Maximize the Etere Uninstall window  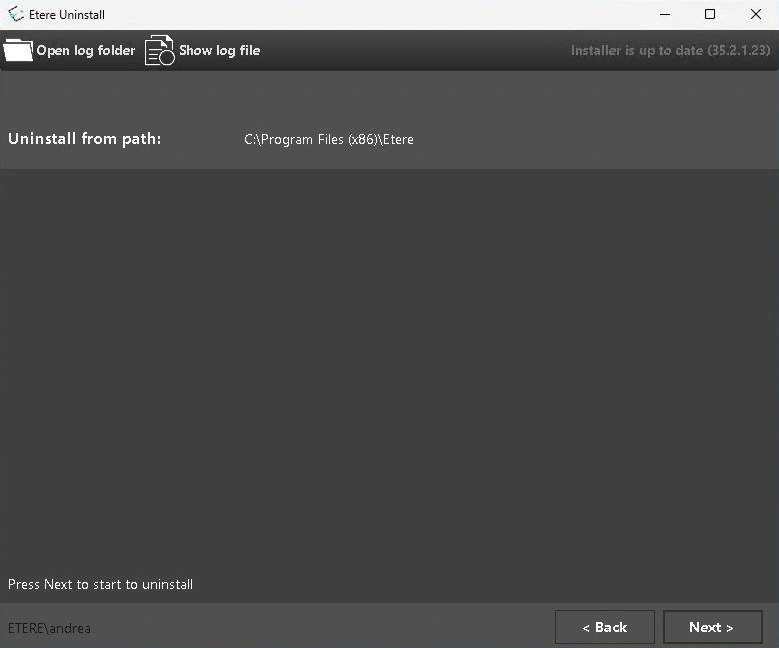710,14
